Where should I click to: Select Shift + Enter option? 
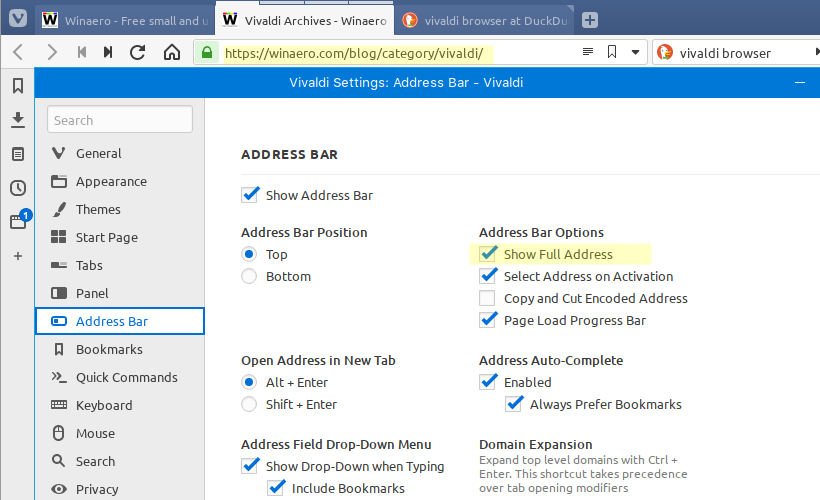(x=249, y=404)
